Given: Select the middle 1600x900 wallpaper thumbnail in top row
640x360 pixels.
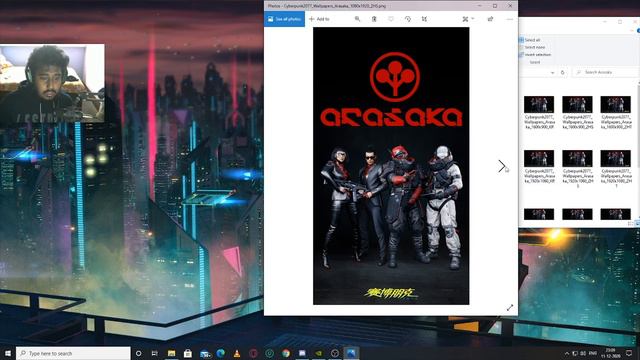Looking at the screenshot, I should pos(577,104).
